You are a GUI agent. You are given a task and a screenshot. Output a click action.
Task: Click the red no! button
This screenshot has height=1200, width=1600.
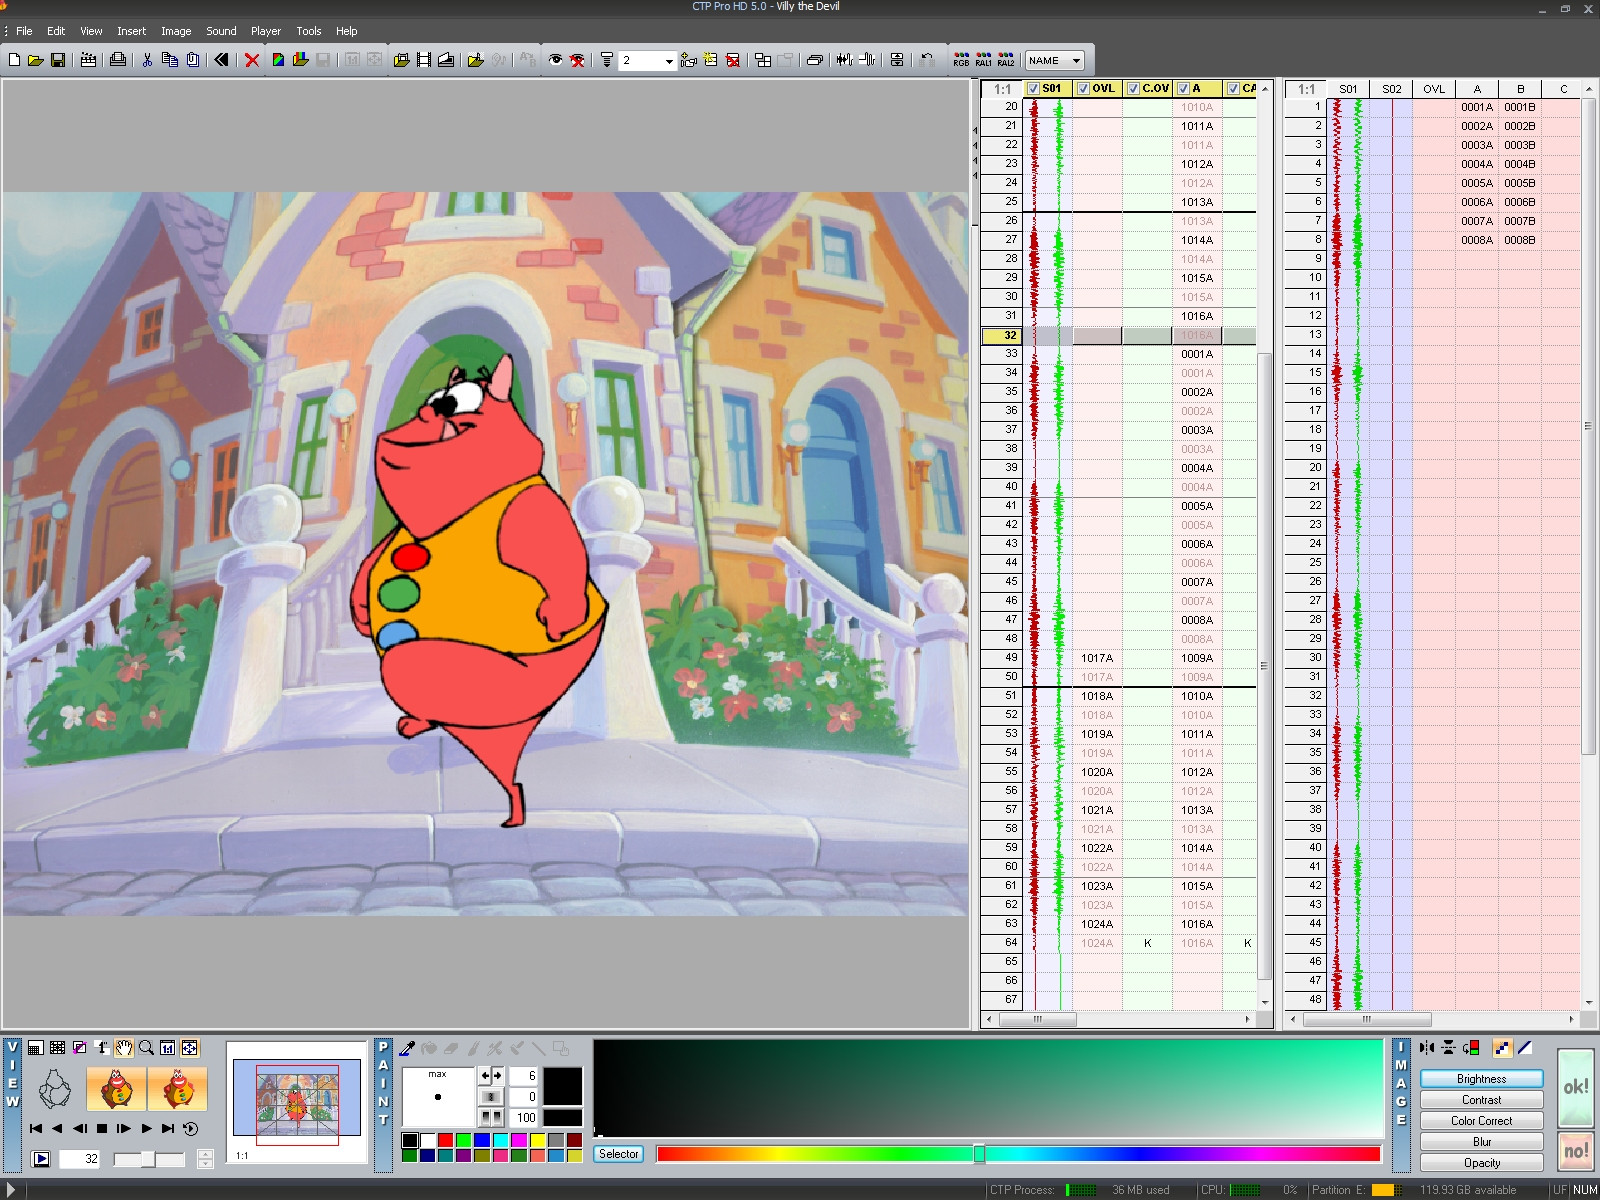[1576, 1151]
